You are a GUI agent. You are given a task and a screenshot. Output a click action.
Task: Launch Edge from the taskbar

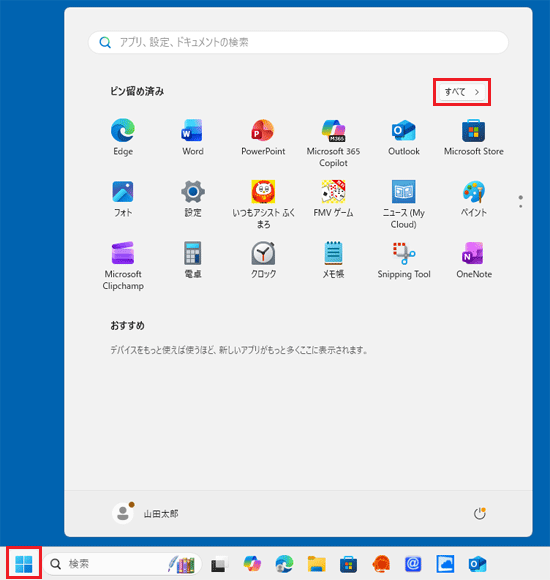click(284, 564)
